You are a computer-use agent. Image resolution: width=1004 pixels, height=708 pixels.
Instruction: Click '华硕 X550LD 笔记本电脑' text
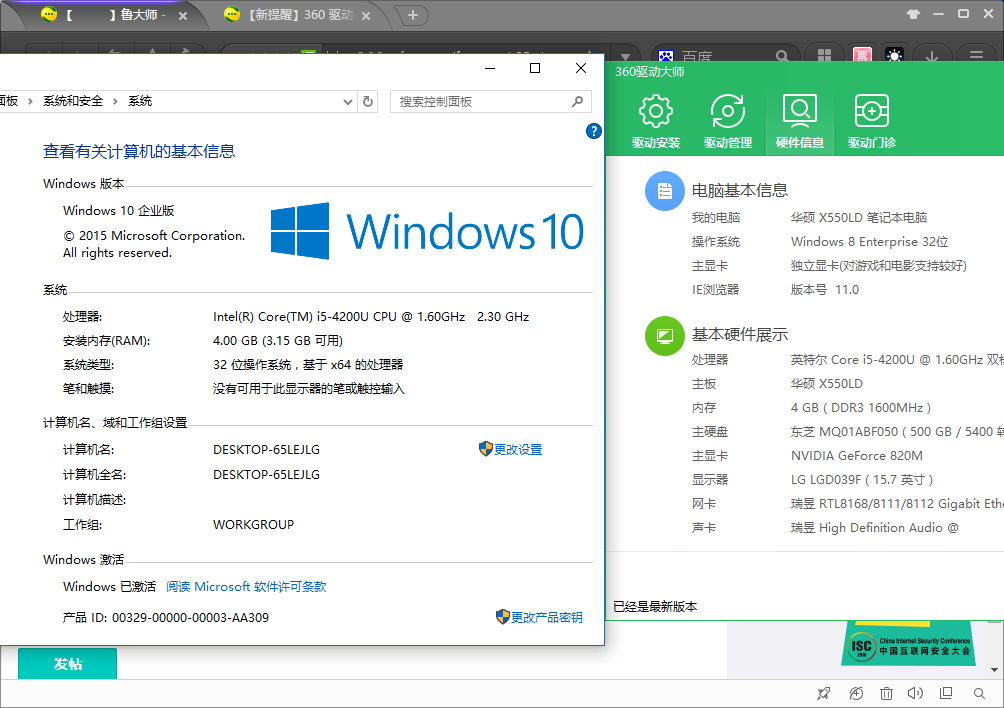[x=859, y=218]
